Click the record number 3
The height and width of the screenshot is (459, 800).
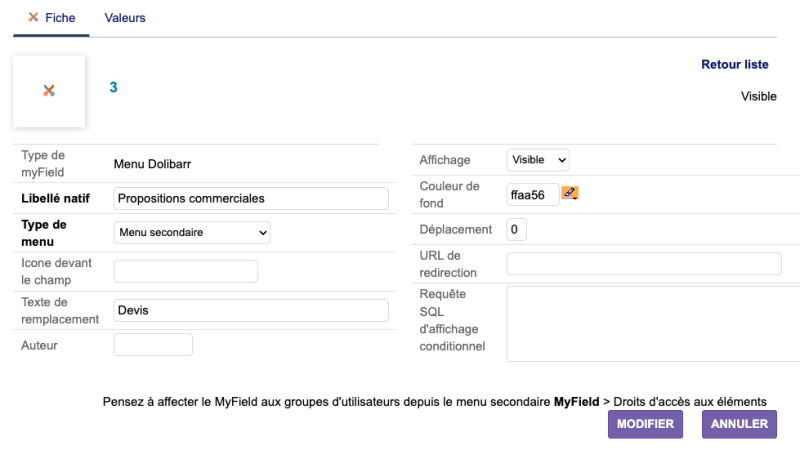(113, 87)
